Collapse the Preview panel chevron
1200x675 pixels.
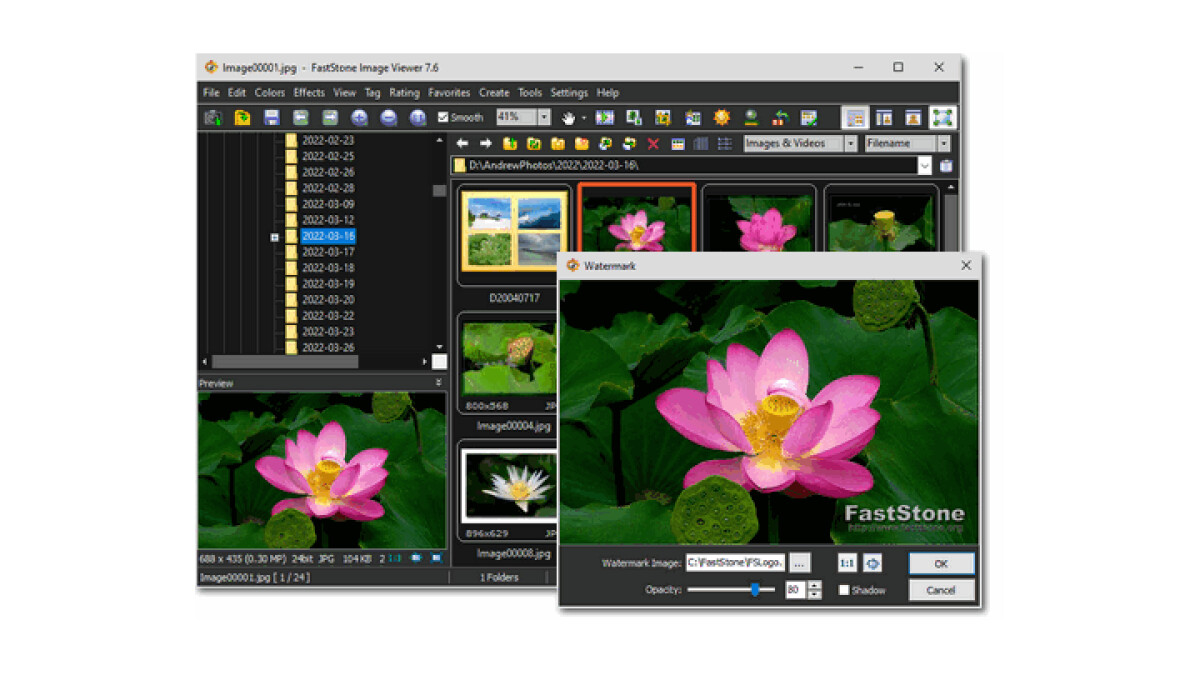click(x=438, y=383)
